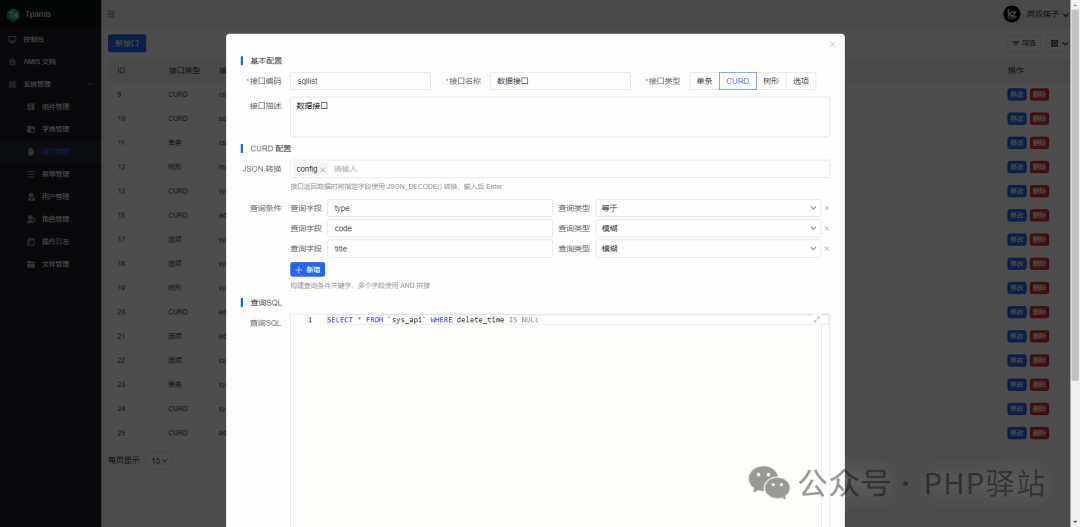Click 修改 for row ID 23
The height and width of the screenshot is (527, 1080).
point(1017,384)
